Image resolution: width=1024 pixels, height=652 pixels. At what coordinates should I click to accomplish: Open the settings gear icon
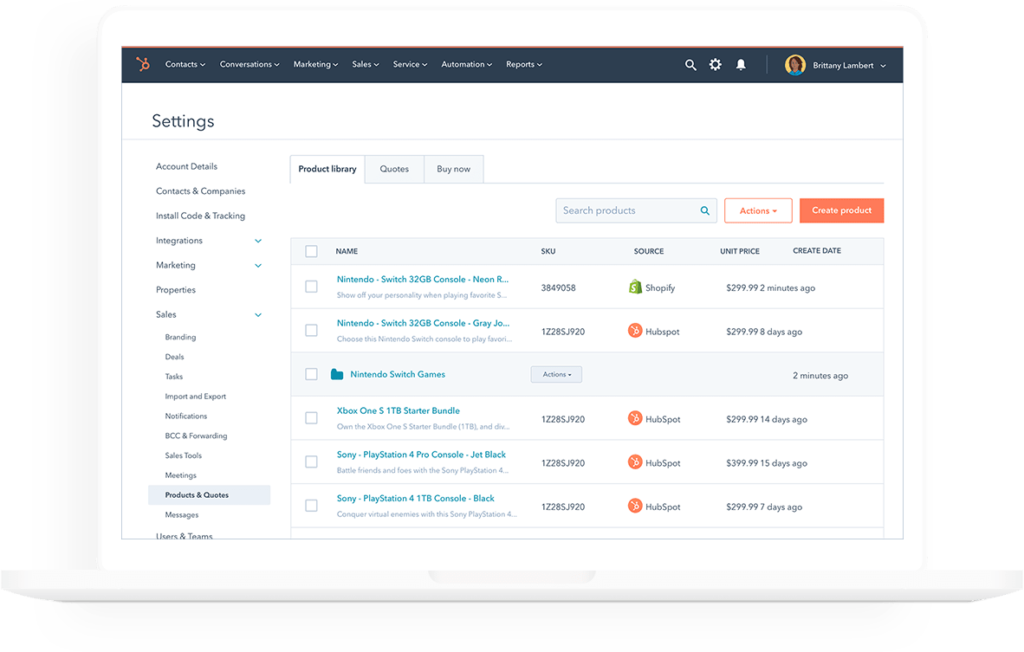[x=715, y=63]
